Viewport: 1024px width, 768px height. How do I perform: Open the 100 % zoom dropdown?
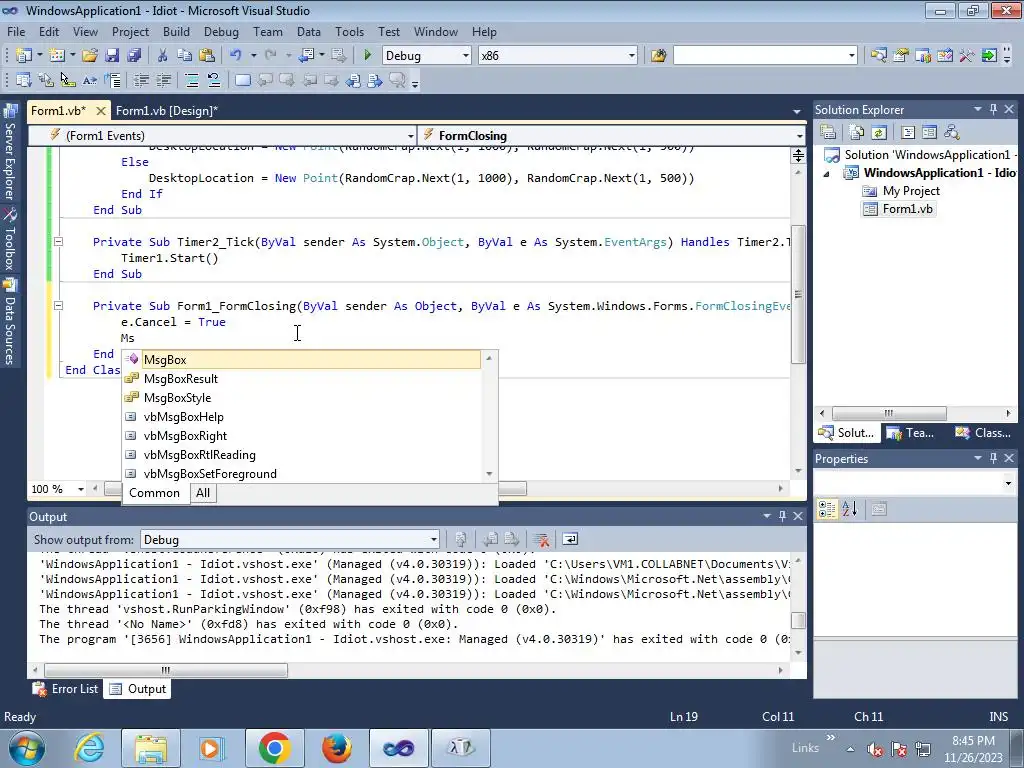coord(81,489)
